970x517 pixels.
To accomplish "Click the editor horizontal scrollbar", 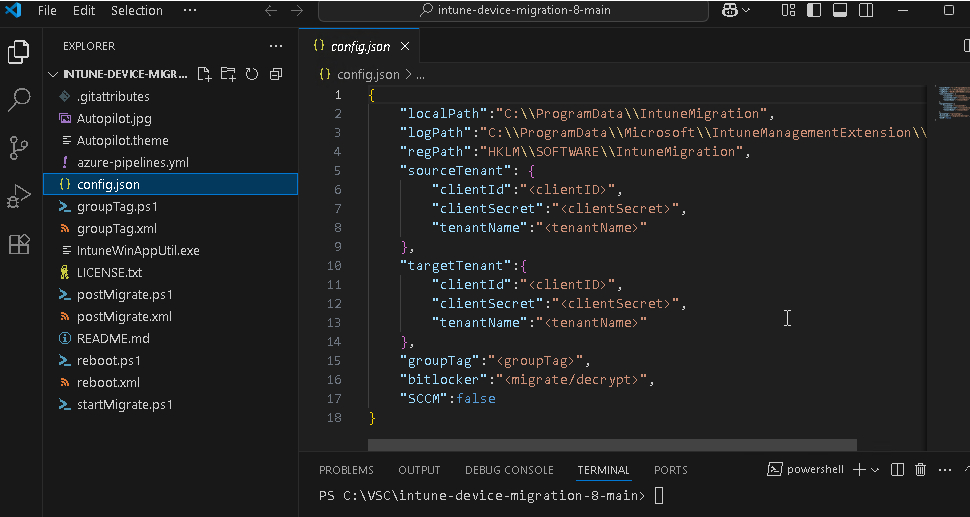I will [612, 445].
